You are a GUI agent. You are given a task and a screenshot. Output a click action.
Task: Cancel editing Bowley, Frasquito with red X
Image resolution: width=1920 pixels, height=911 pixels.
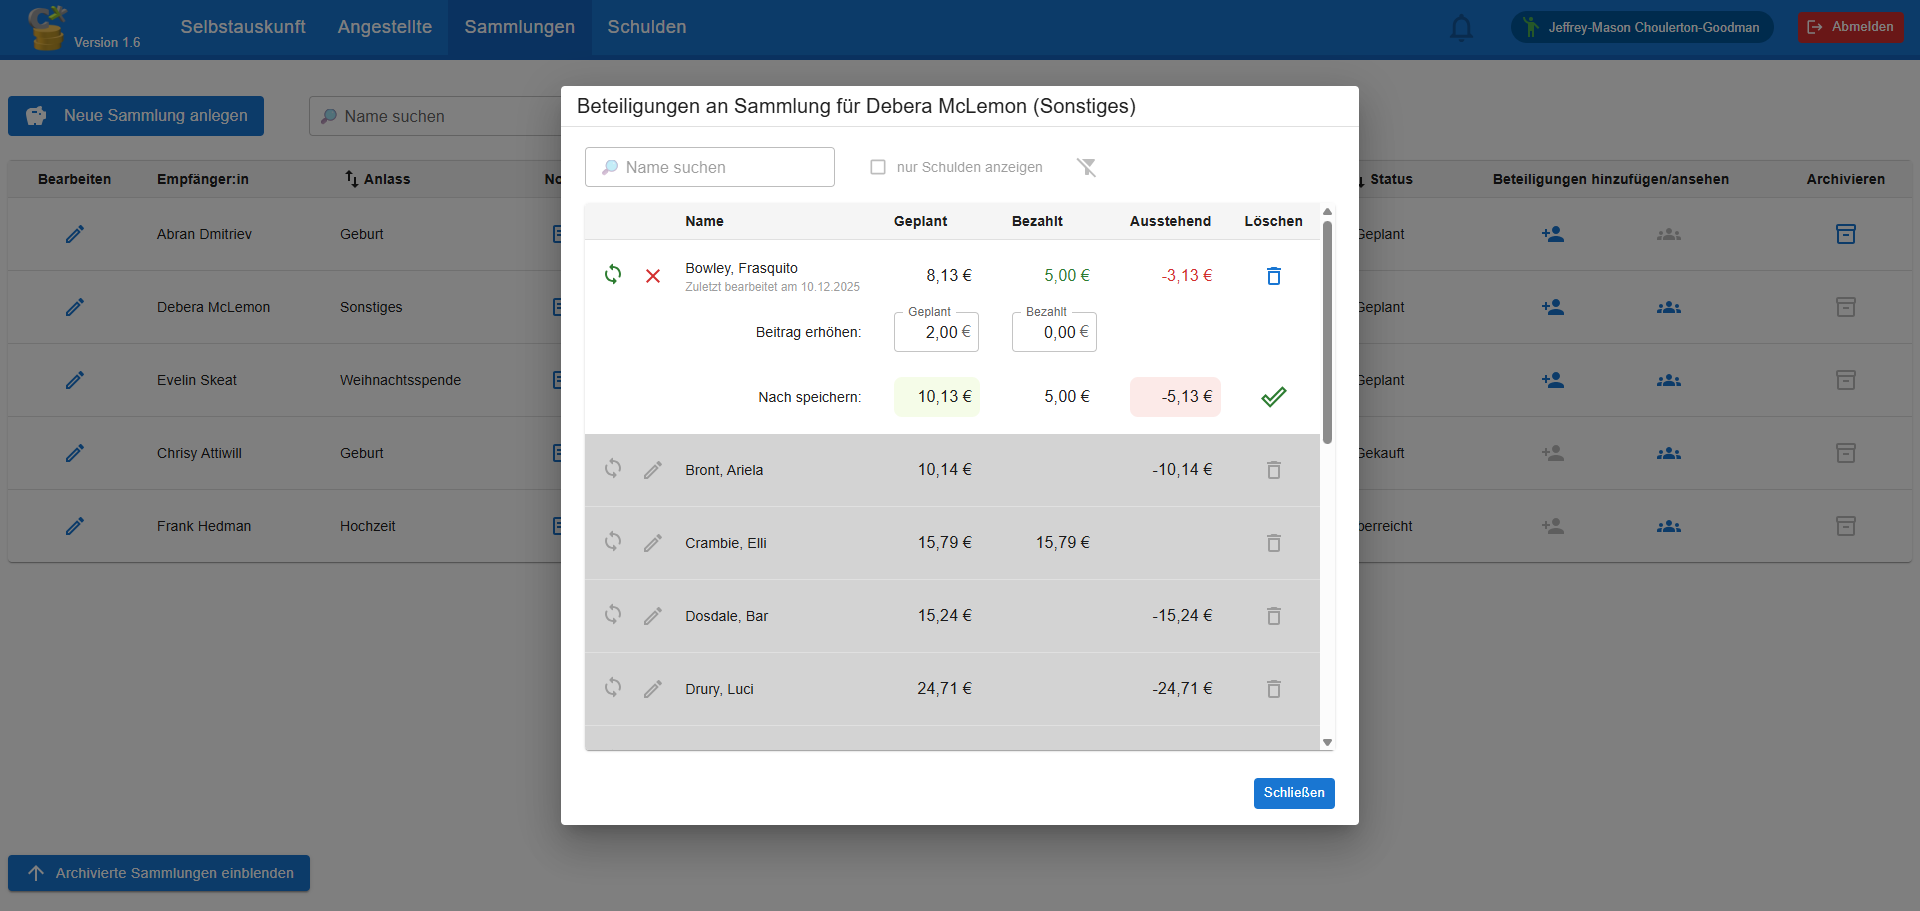(x=653, y=276)
